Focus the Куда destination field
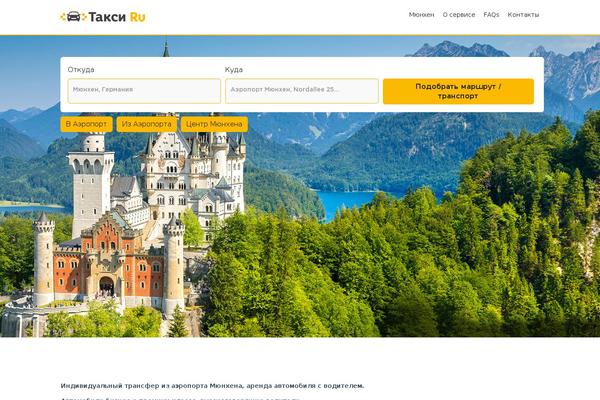 click(x=302, y=91)
